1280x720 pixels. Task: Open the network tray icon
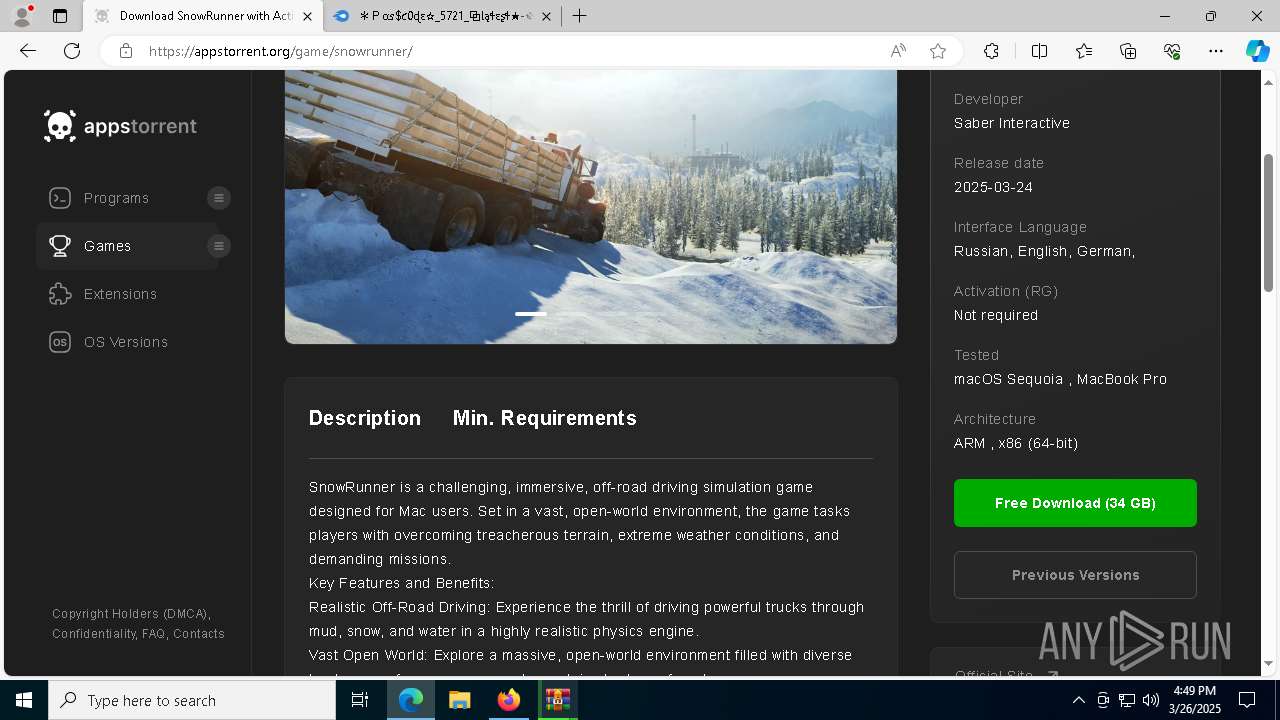click(x=1126, y=700)
